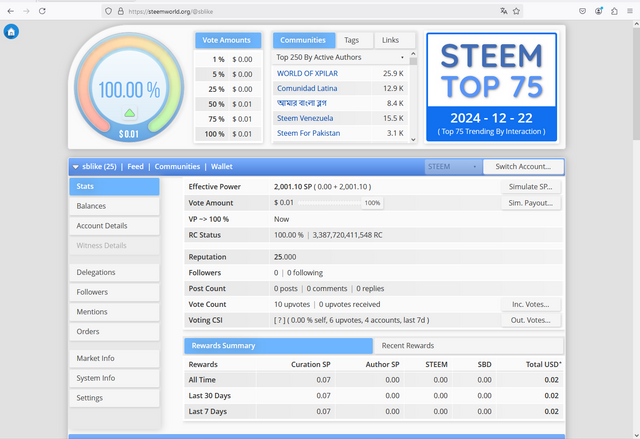640x439 pixels.
Task: Open System Info in the sidebar
Action: 114,378
